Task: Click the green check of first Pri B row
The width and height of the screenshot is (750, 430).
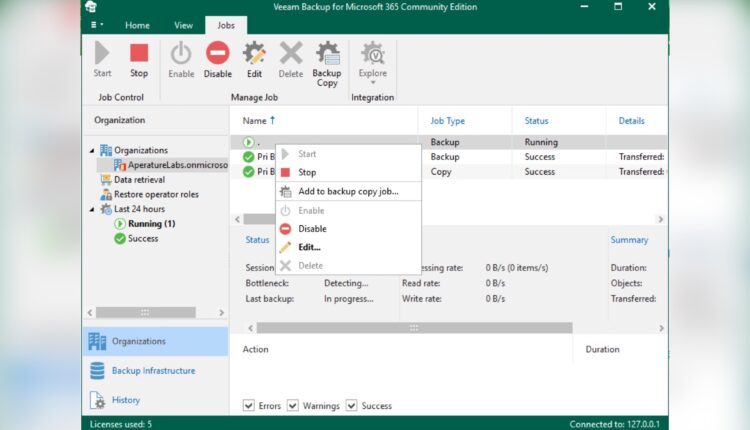Action: point(248,157)
